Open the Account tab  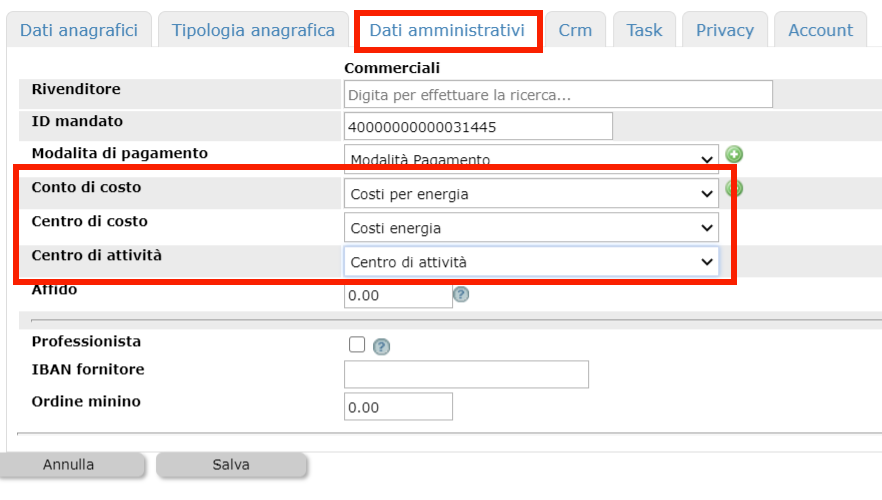pos(820,30)
